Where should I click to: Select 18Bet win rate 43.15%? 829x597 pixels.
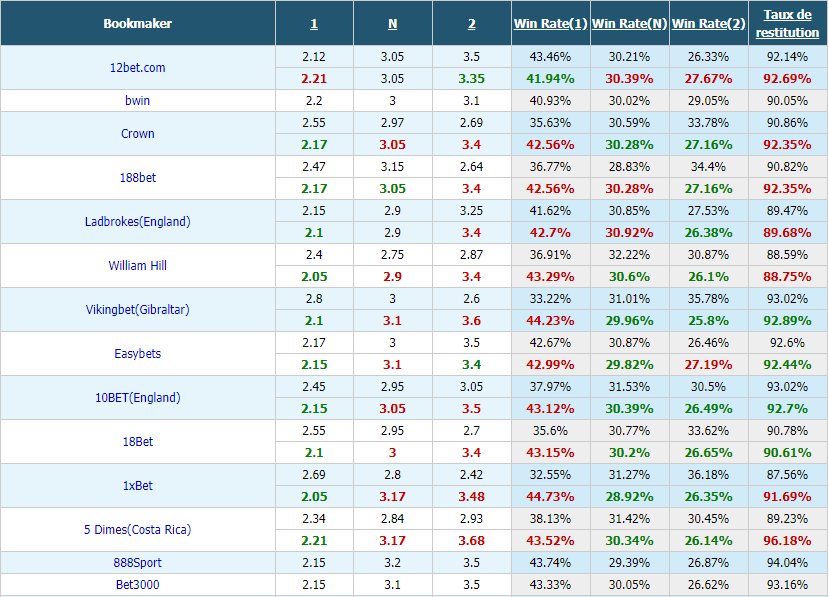550,453
